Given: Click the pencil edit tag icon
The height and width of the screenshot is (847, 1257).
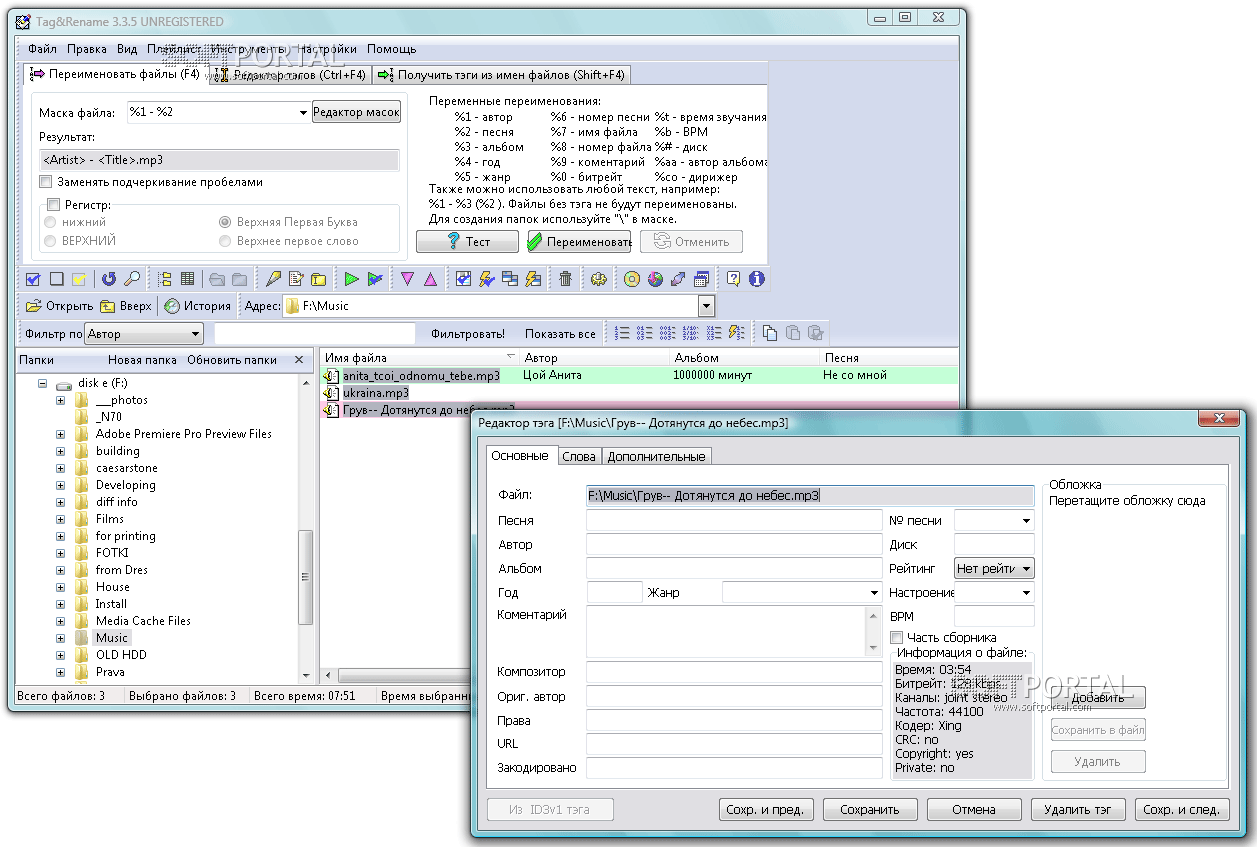Looking at the screenshot, I should (x=273, y=279).
